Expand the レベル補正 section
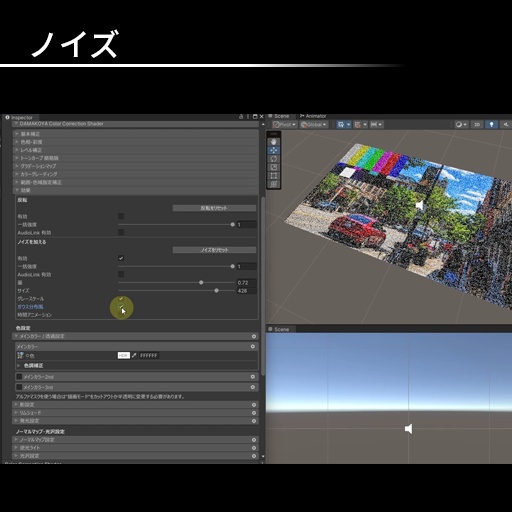512x512 pixels. pyautogui.click(x=136, y=150)
